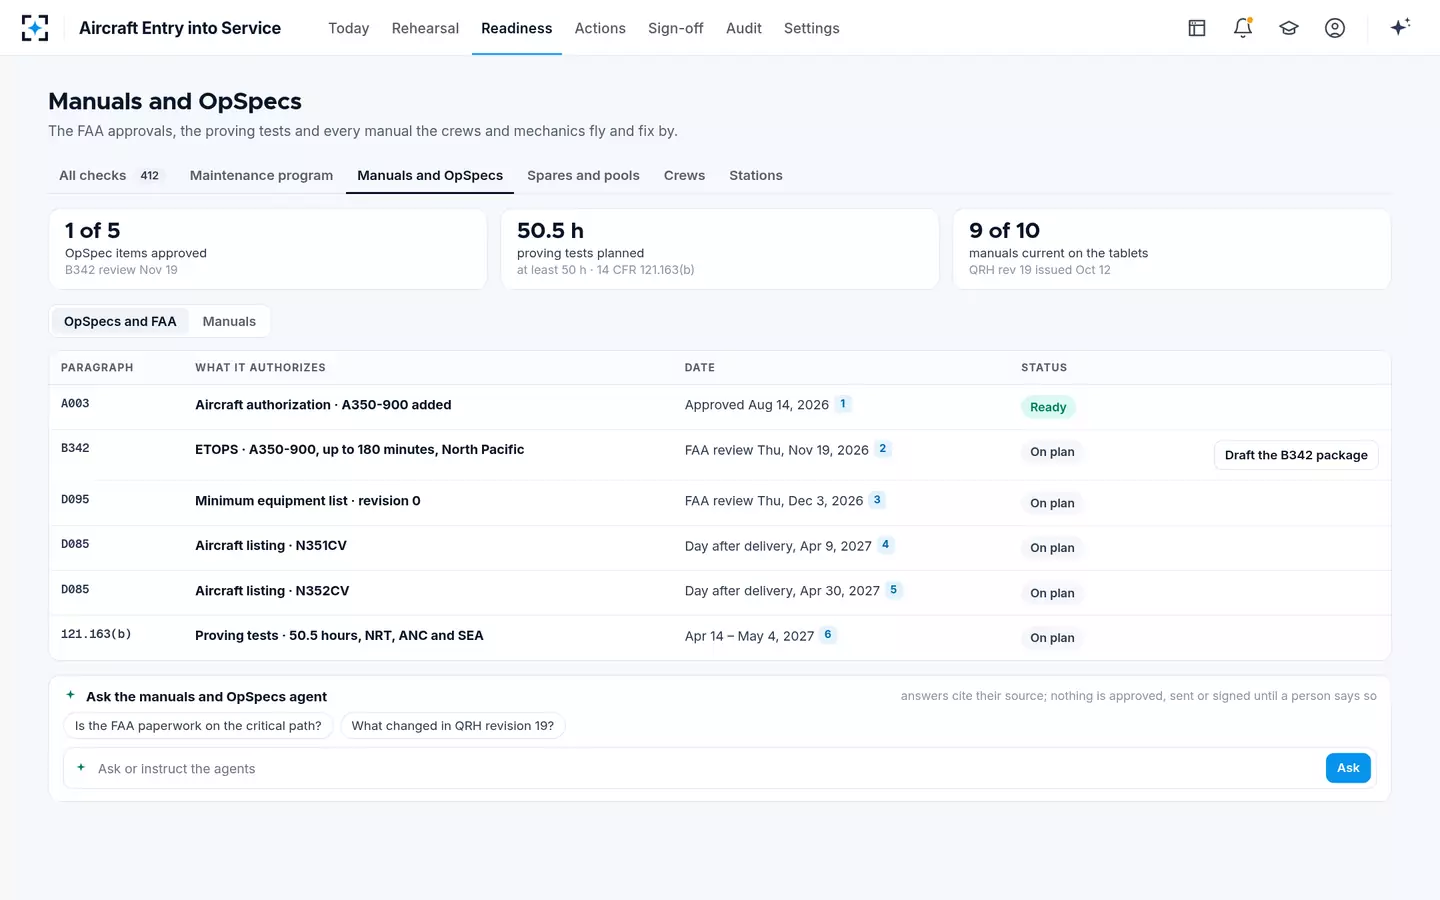Select 'Minimum equipment list · revision 0' text
The height and width of the screenshot is (900, 1440).
coord(308,501)
